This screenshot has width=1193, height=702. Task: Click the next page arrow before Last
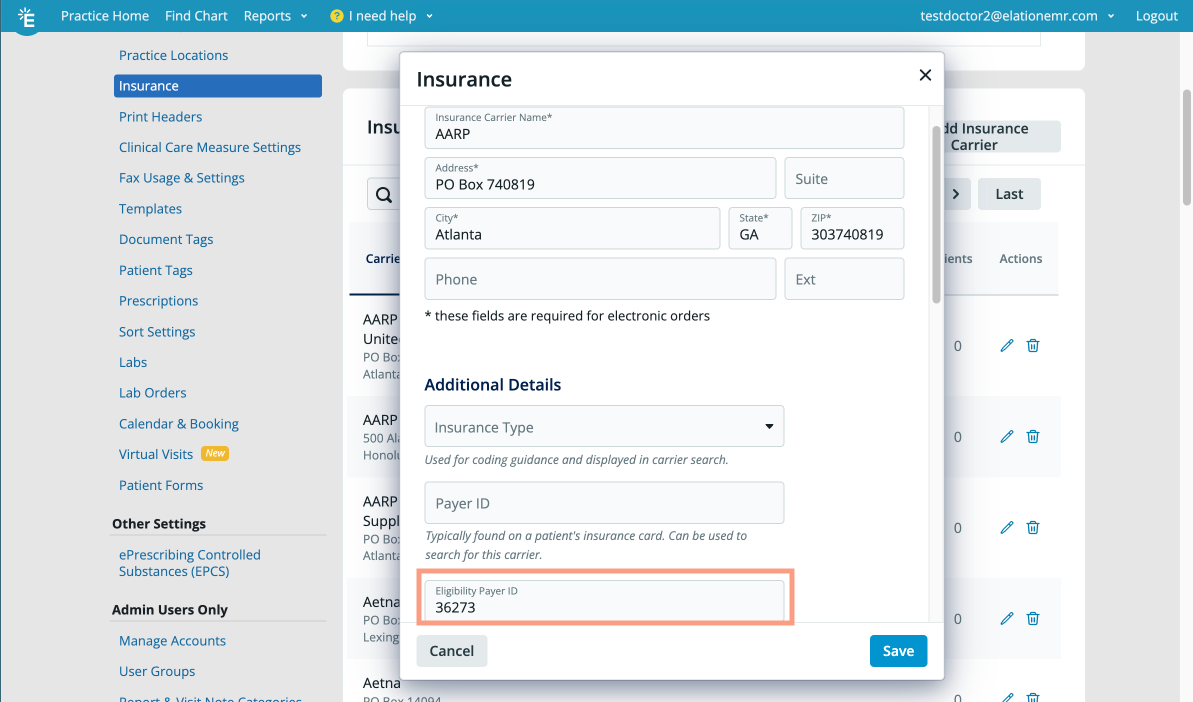click(955, 194)
